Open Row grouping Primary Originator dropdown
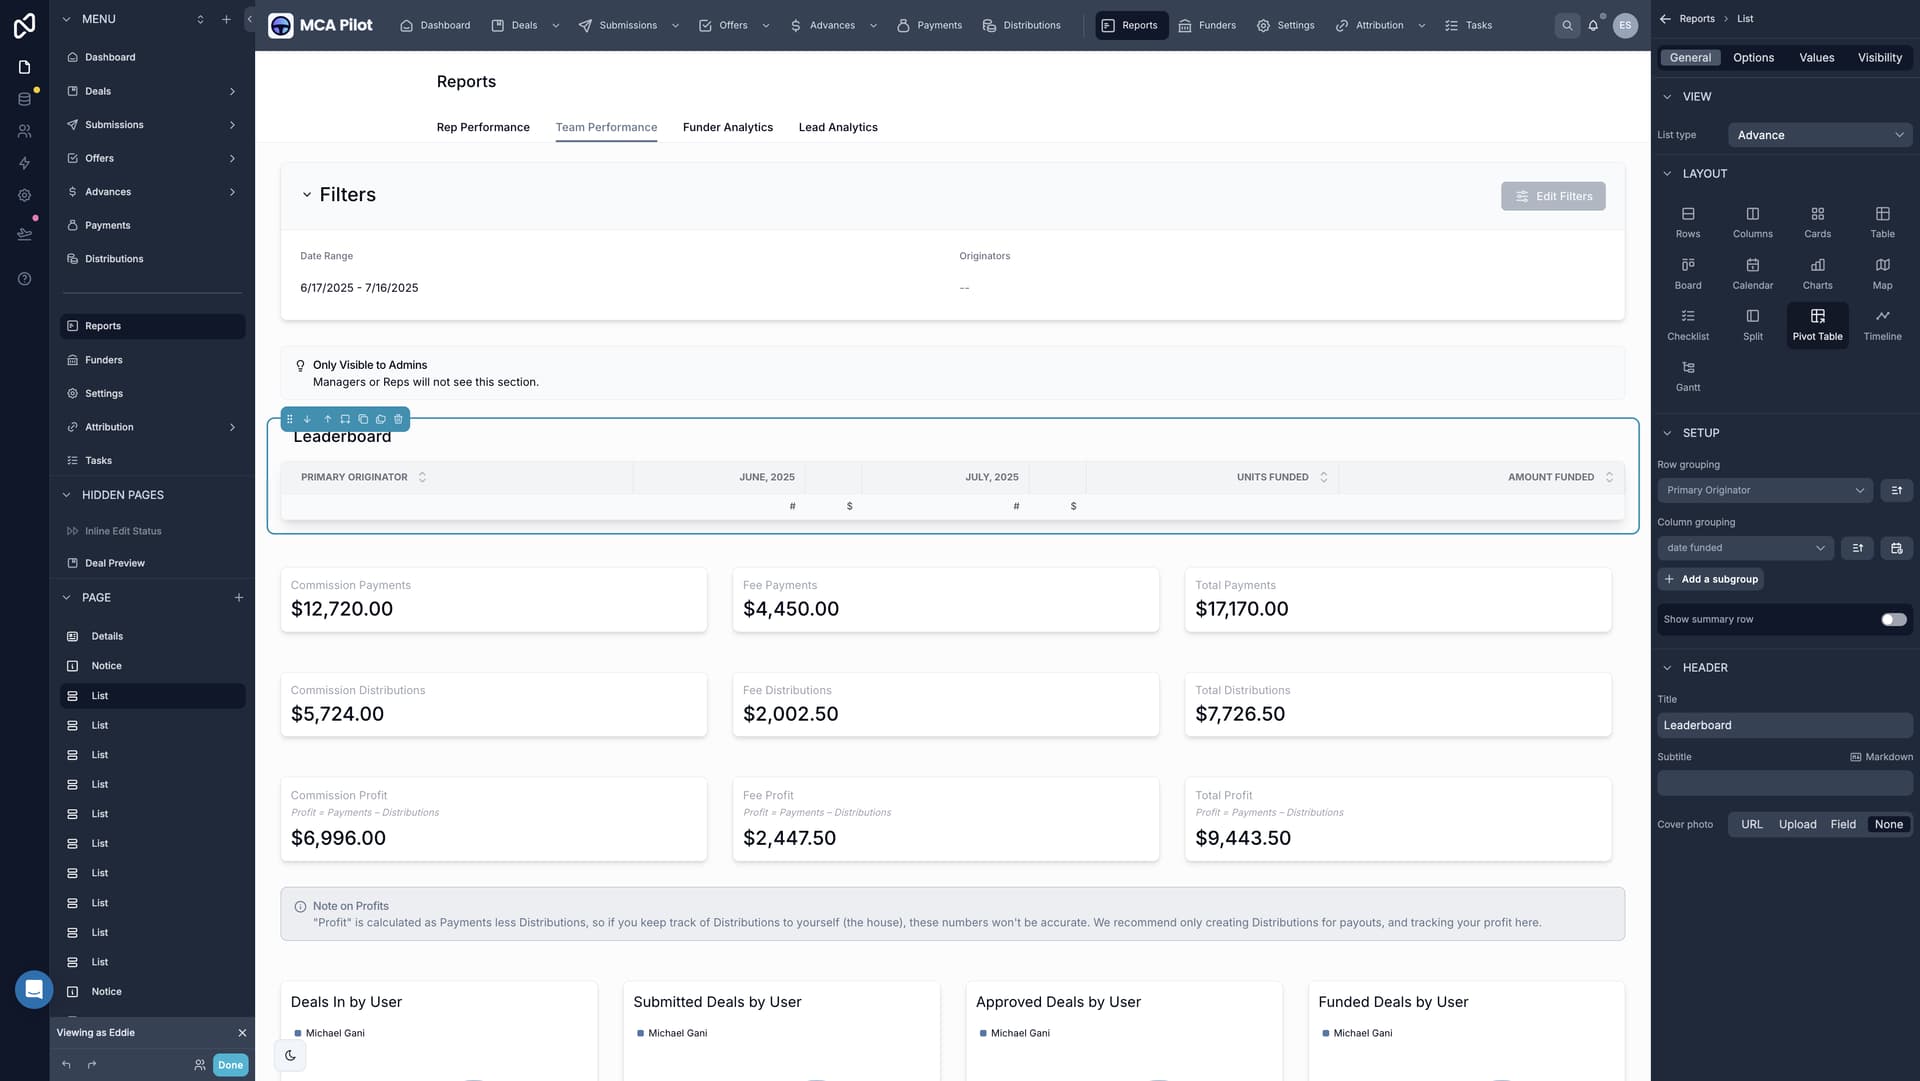Image resolution: width=1920 pixels, height=1081 pixels. [x=1764, y=491]
